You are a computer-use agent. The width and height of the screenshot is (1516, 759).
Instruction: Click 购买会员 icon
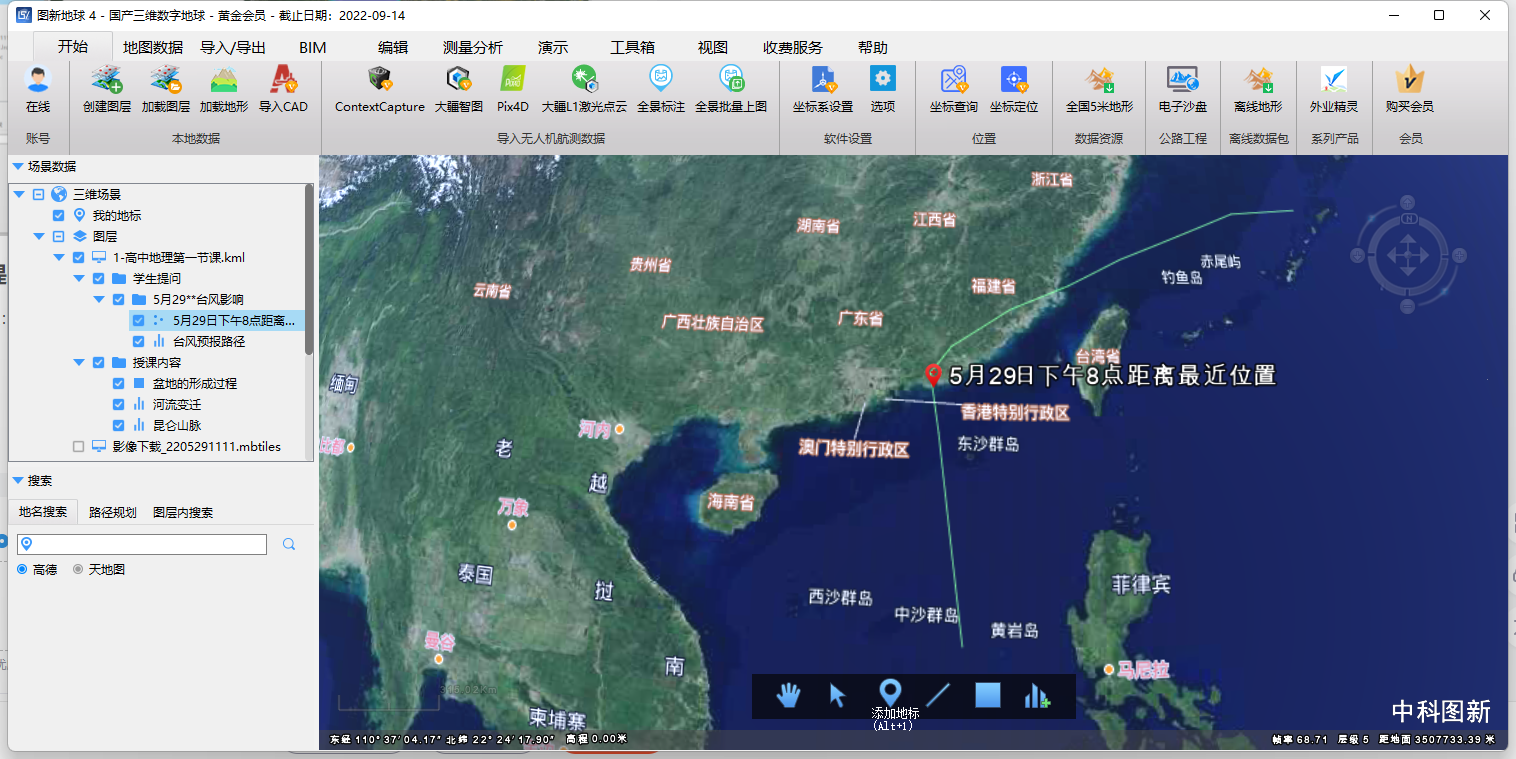click(x=1410, y=80)
